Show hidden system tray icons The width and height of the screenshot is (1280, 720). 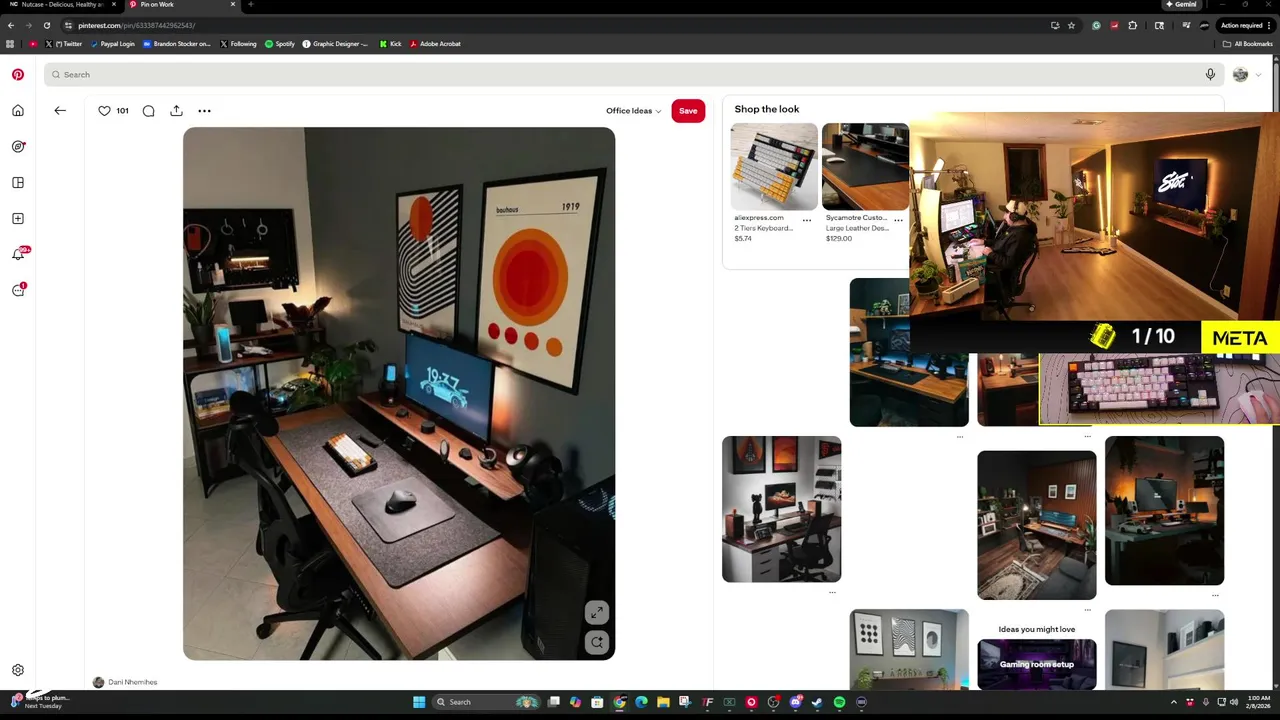click(1174, 702)
